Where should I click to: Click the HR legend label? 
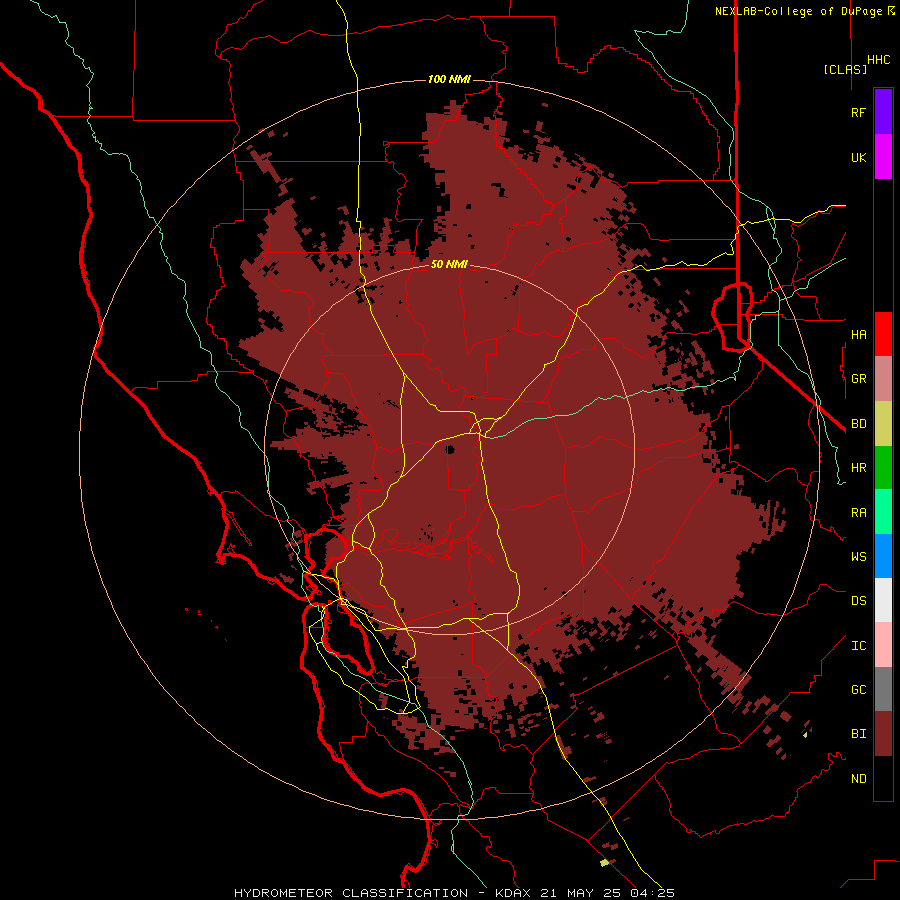pos(859,468)
